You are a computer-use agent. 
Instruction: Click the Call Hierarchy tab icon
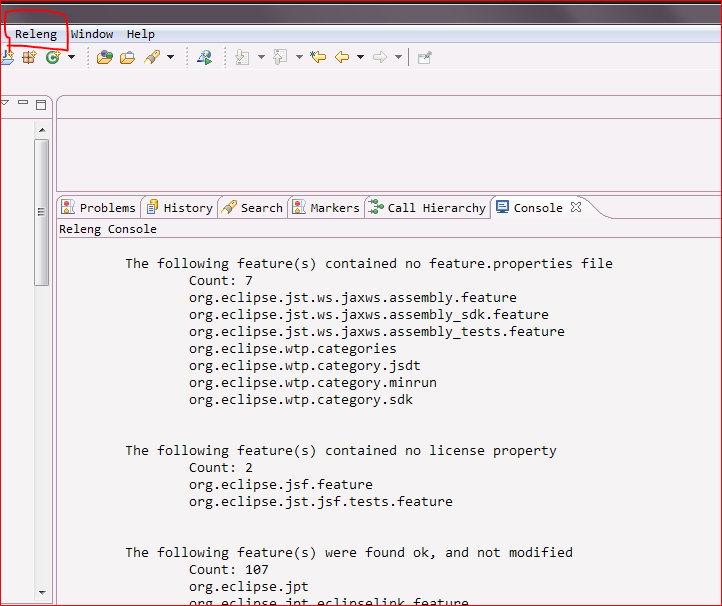[376, 207]
